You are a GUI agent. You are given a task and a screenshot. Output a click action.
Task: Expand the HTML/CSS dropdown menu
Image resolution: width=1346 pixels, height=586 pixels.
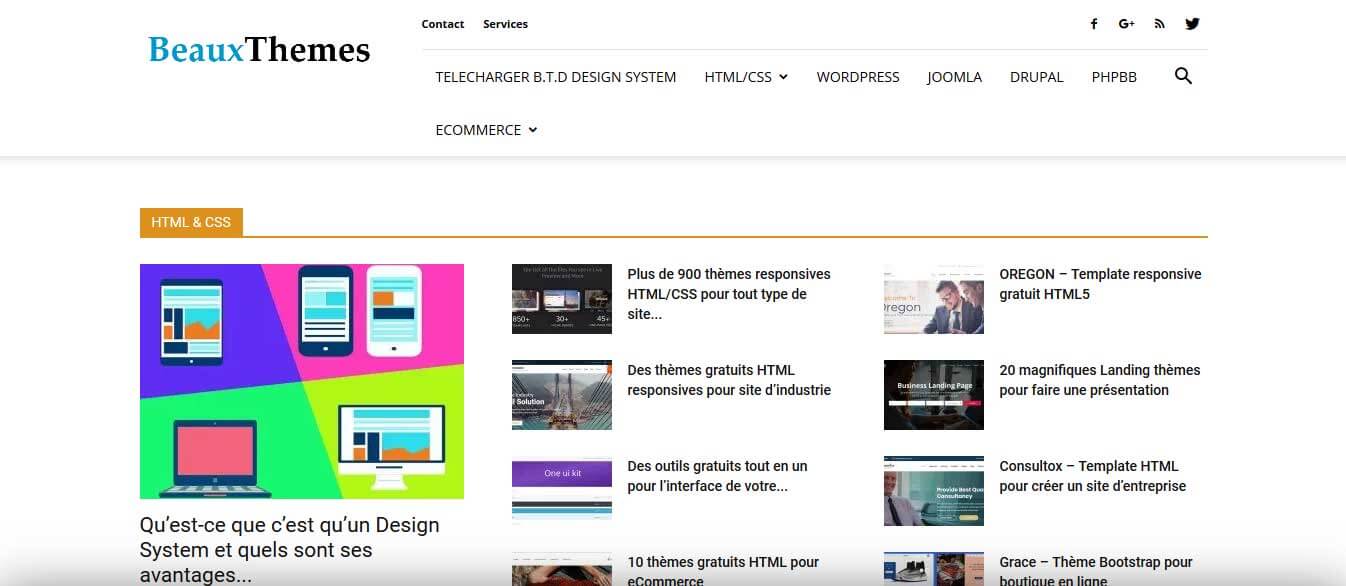coord(746,77)
